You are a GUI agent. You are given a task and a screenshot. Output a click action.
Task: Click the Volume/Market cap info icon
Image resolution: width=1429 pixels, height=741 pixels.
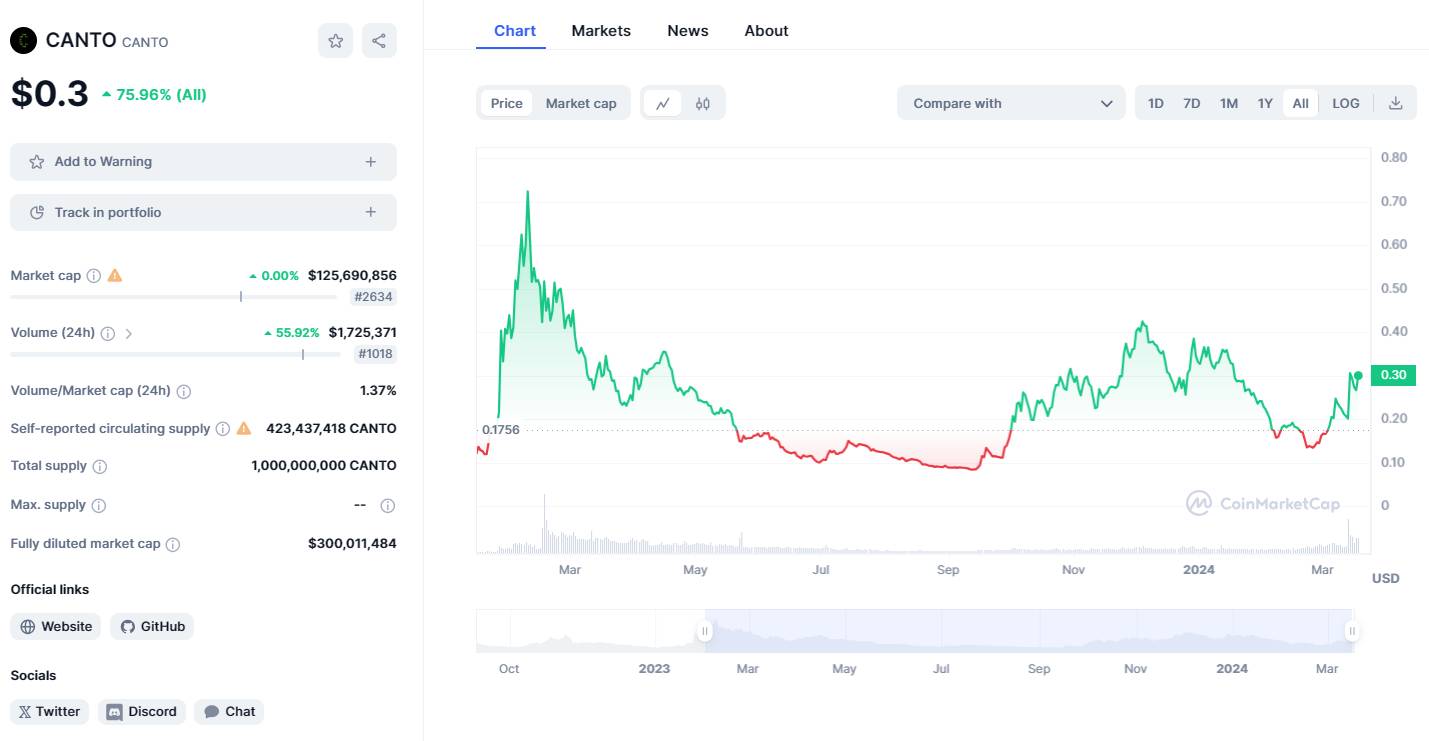pos(184,391)
